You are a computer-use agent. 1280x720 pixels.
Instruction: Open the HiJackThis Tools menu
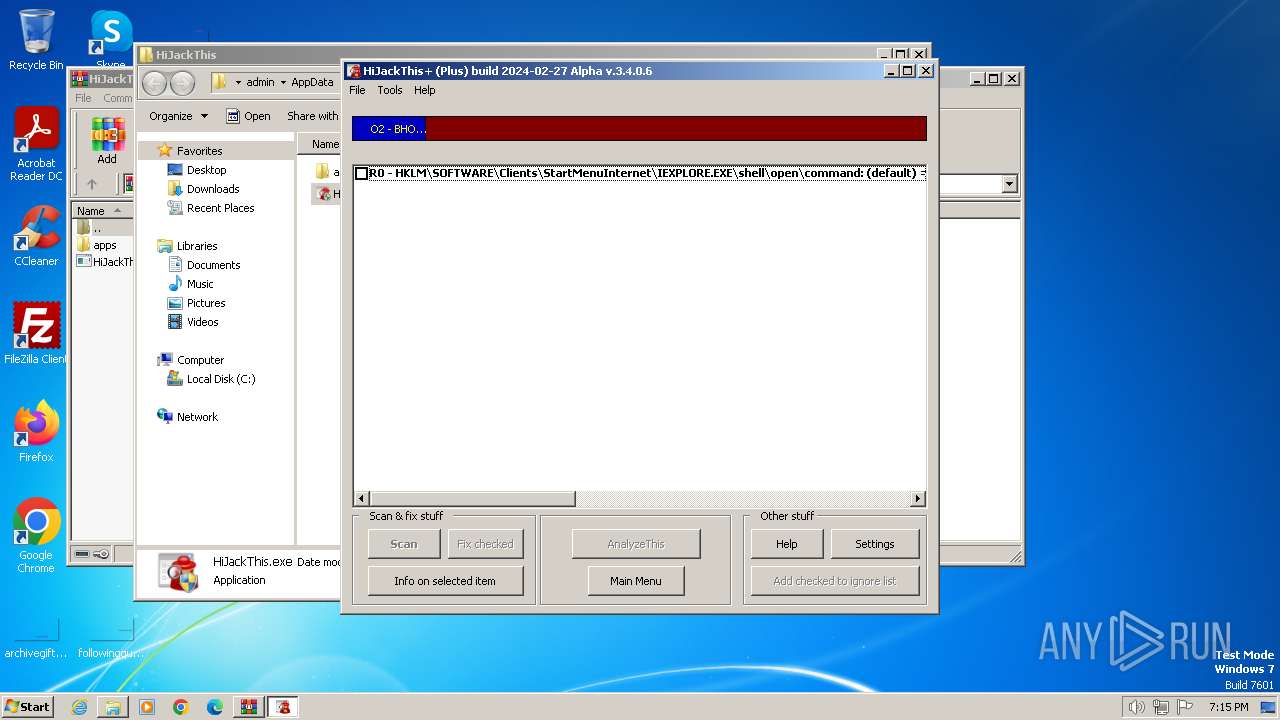390,90
